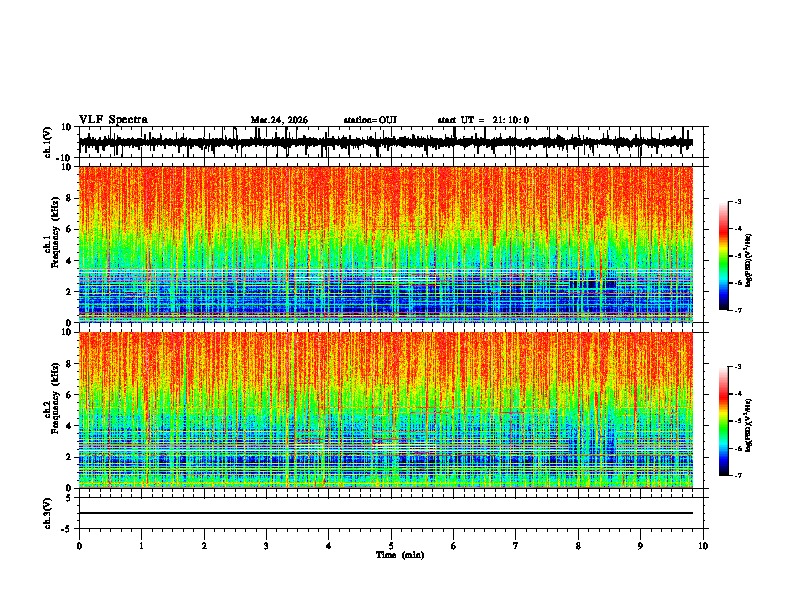Viewport: 792px width, 612px height.
Task: Click the time axis tick label '8'
Action: tap(578, 546)
